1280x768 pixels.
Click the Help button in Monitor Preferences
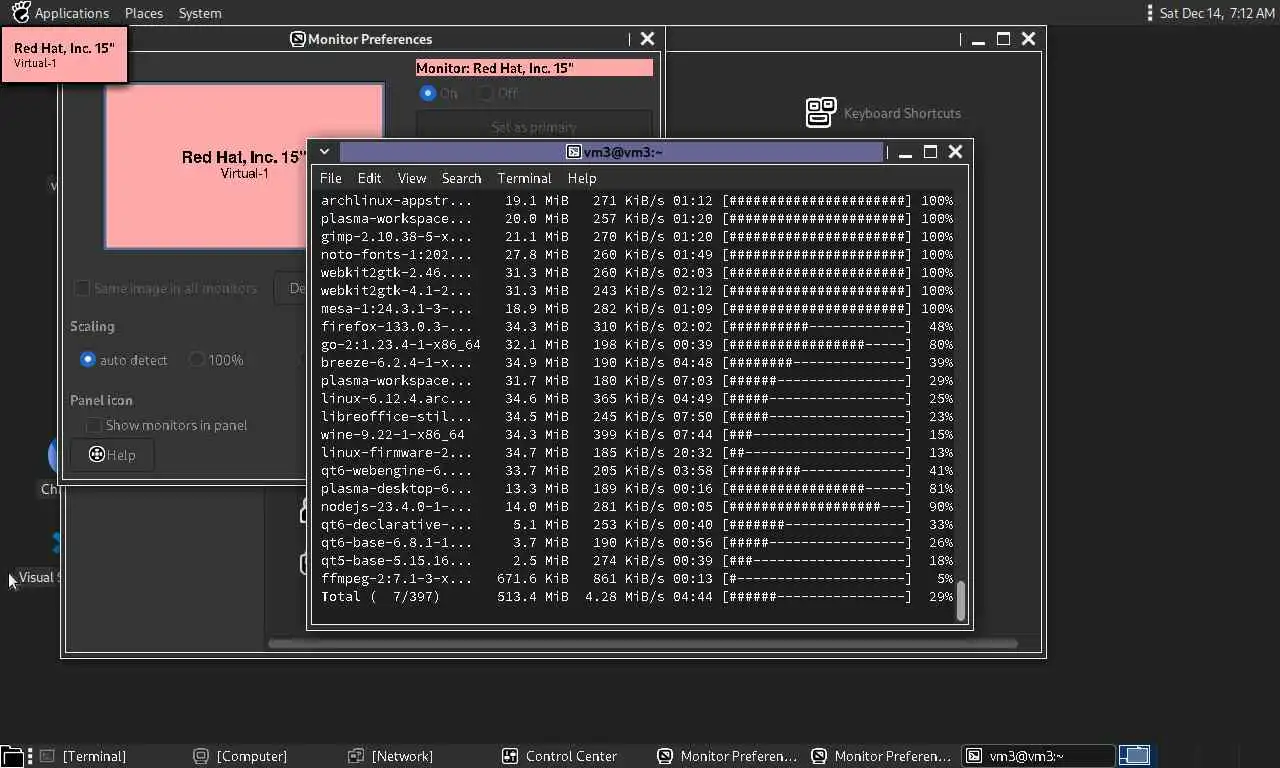[x=112, y=455]
